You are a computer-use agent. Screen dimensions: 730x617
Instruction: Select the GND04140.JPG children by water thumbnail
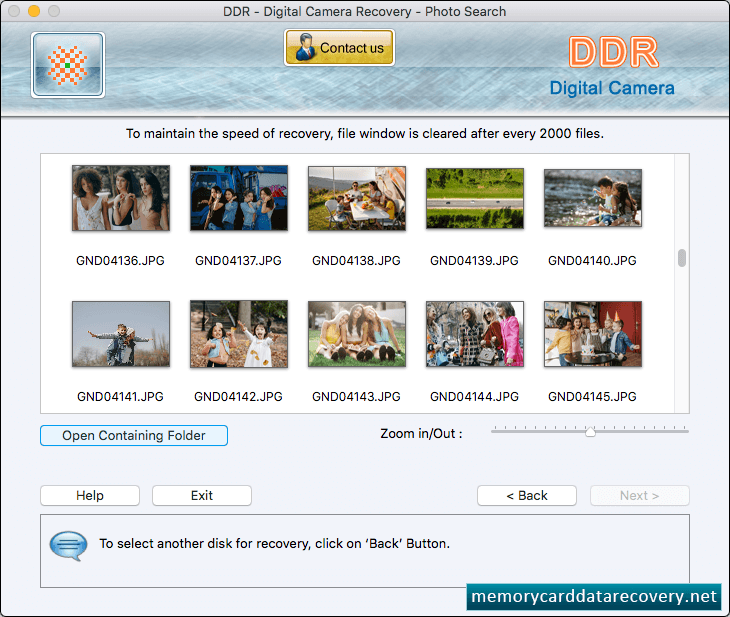pyautogui.click(x=593, y=198)
